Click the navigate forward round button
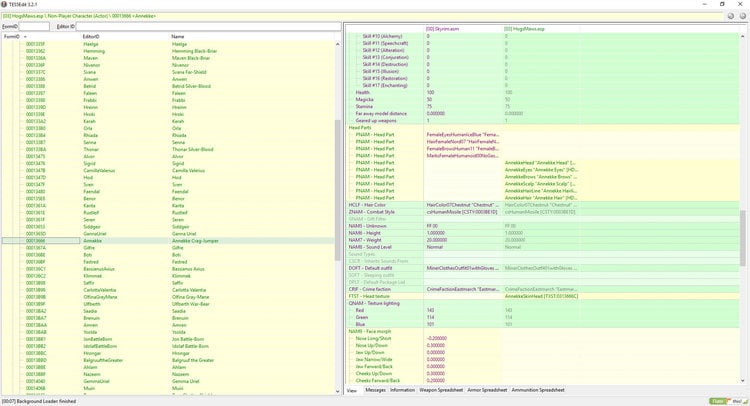This screenshot has height=406, width=750. click(x=743, y=16)
